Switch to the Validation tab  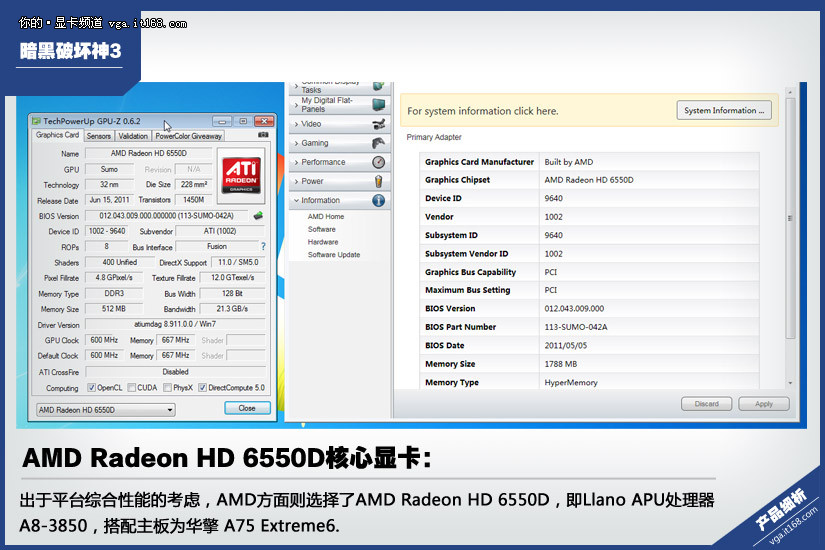(x=133, y=136)
